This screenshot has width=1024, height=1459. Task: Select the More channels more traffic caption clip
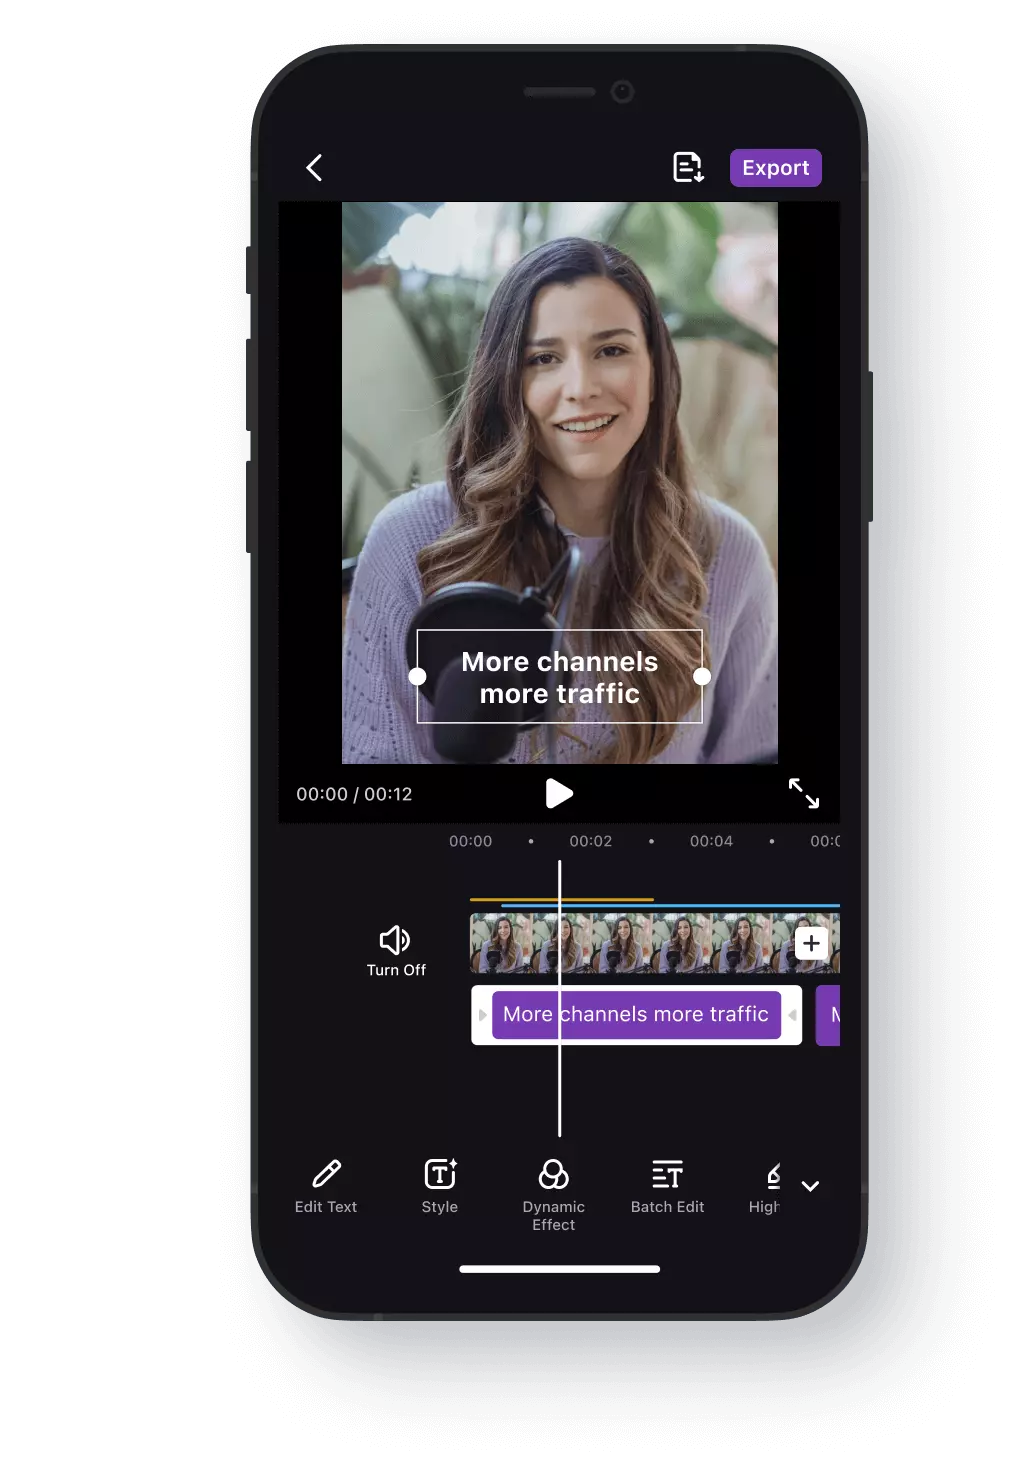coord(636,1015)
